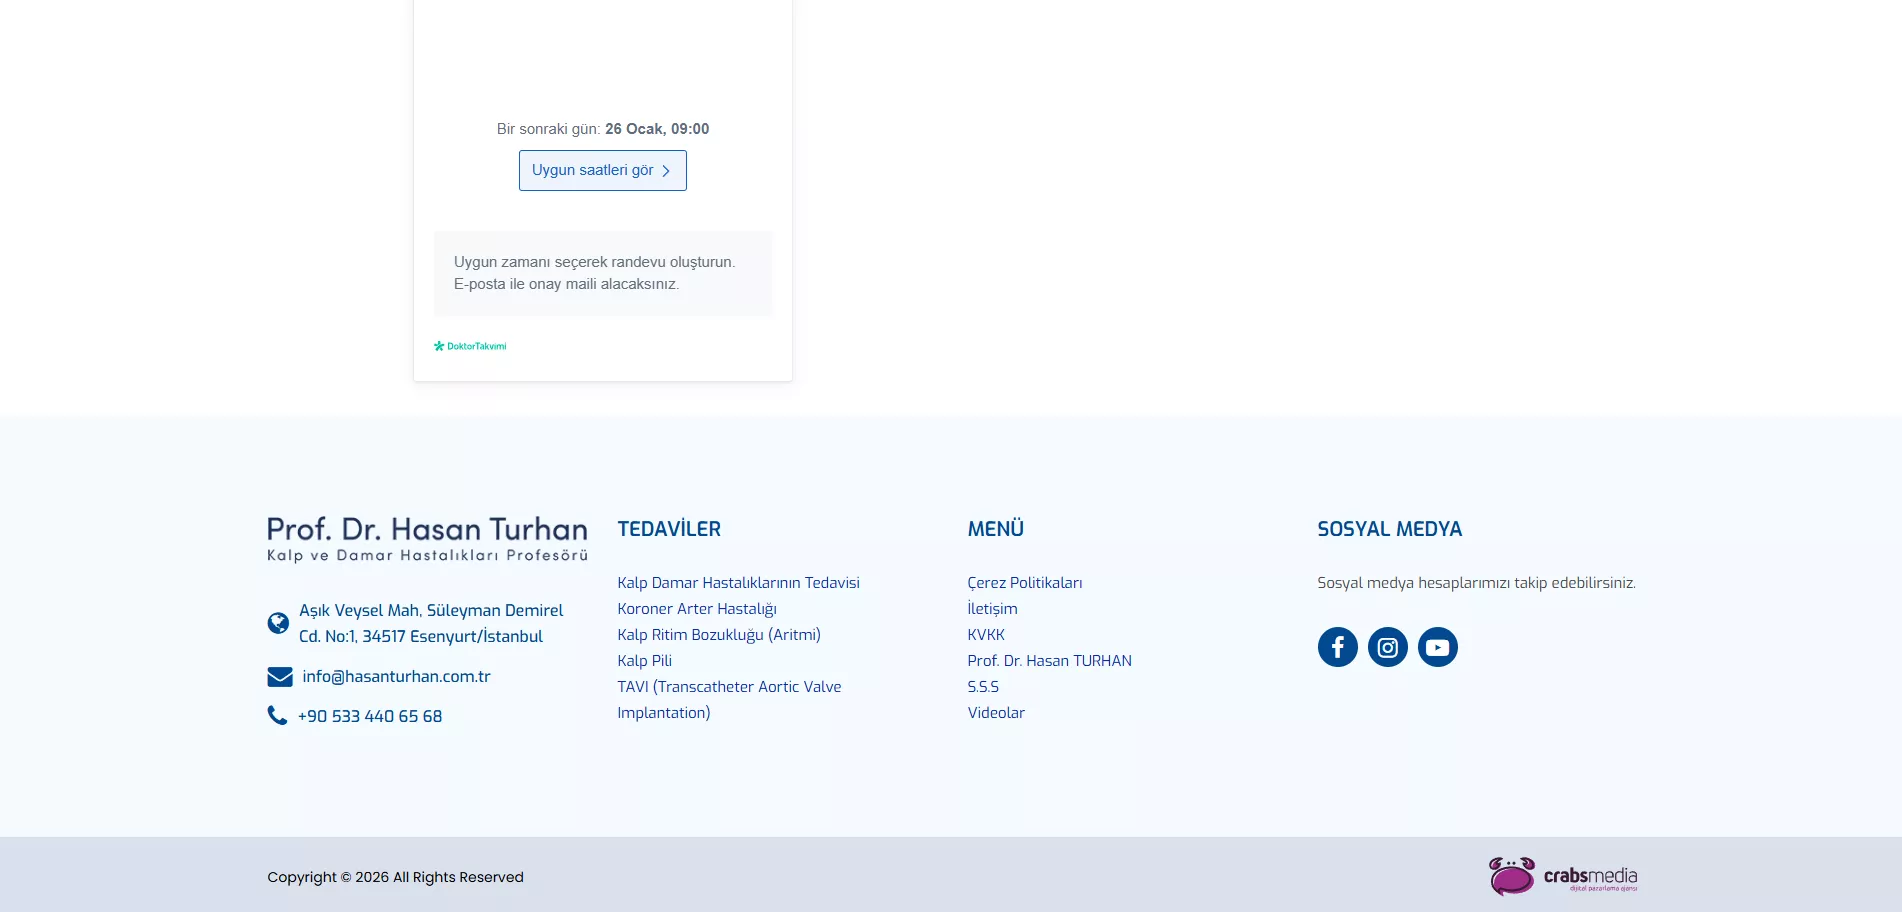Open the 'KVKK' footer link
Image resolution: width=1902 pixels, height=912 pixels.
pyautogui.click(x=986, y=635)
